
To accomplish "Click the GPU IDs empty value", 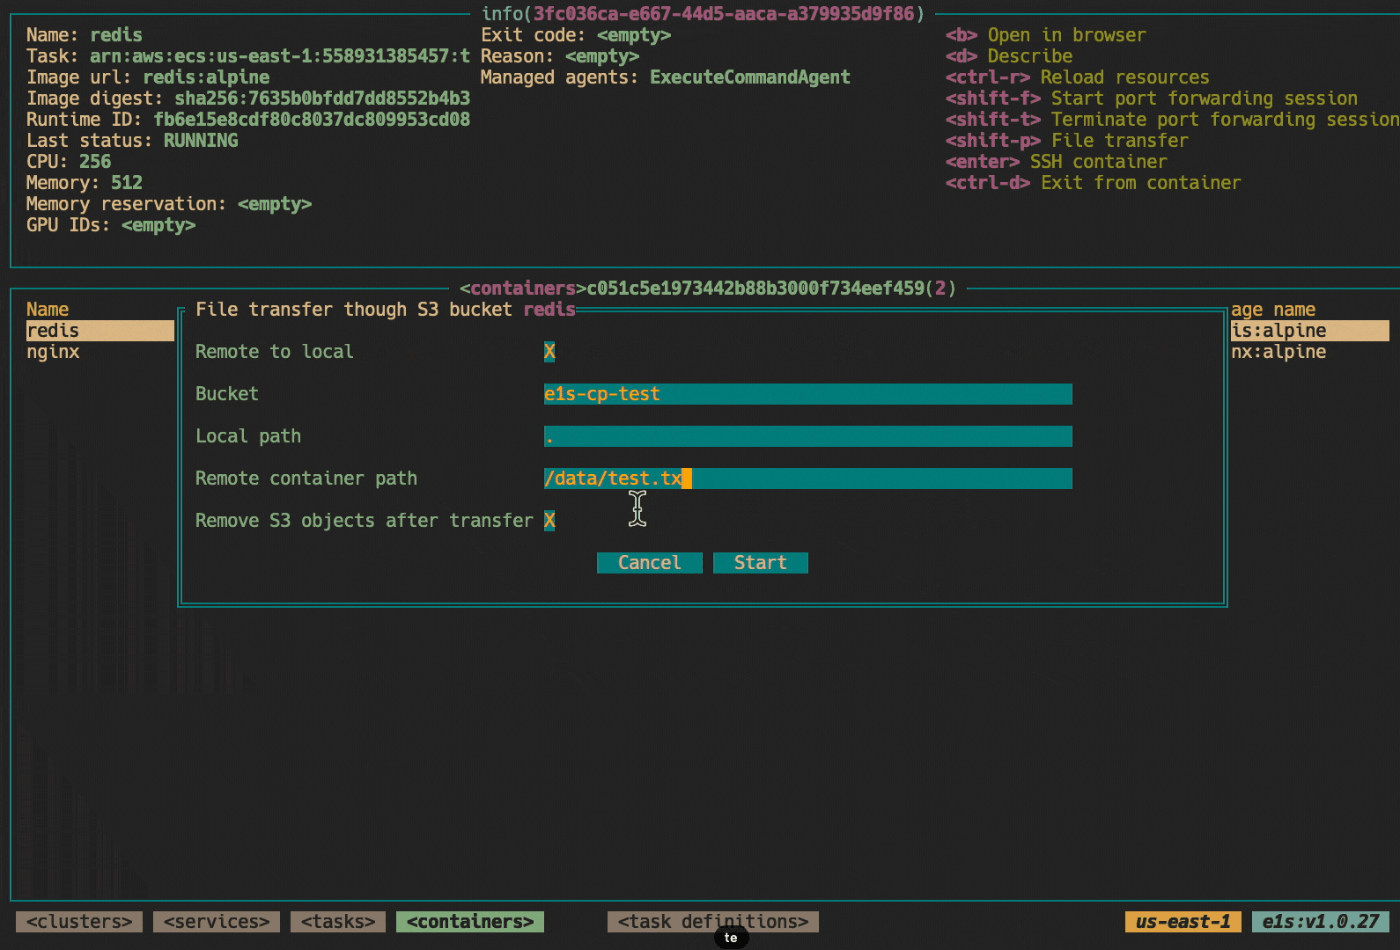I will click(158, 225).
